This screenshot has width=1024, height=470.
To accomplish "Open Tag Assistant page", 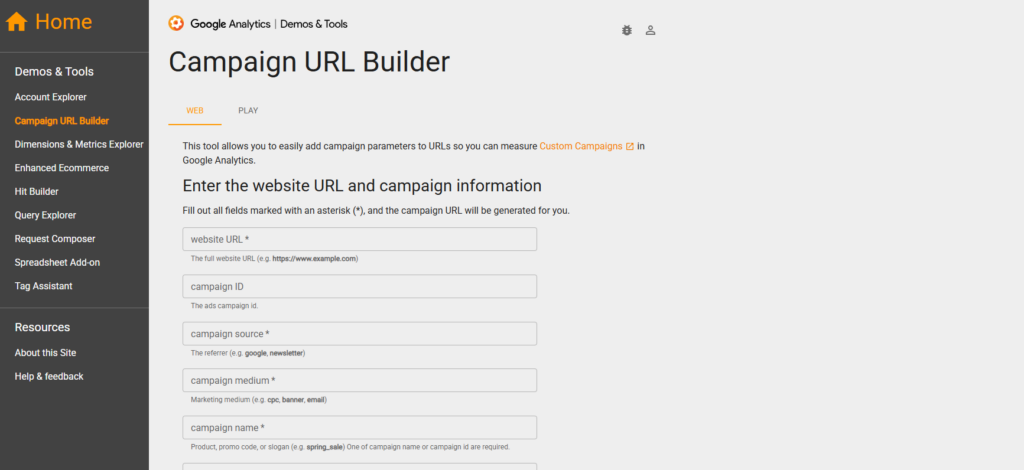I will [x=43, y=286].
